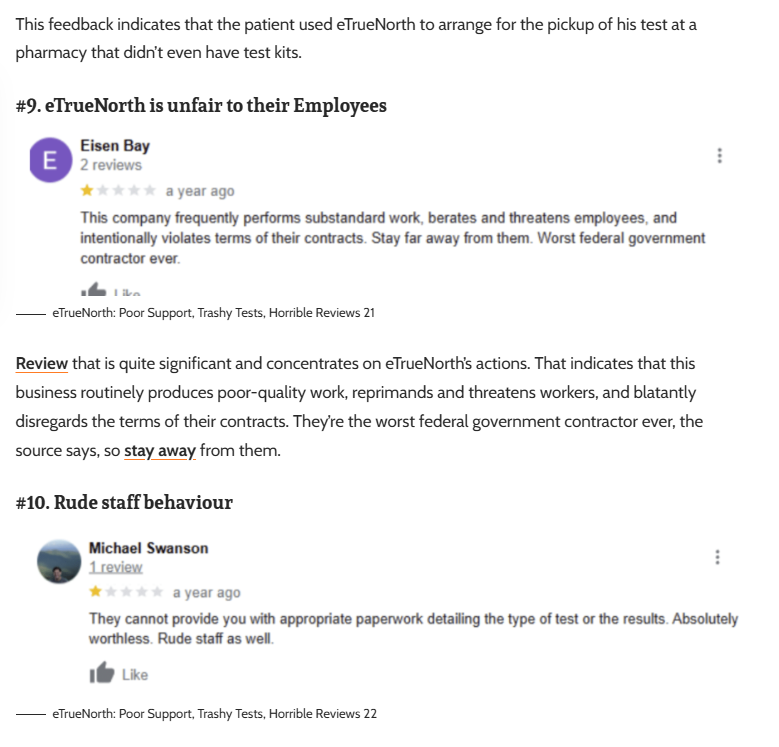779x747 pixels.
Task: Follow the "stay away" link
Action: click(x=159, y=451)
